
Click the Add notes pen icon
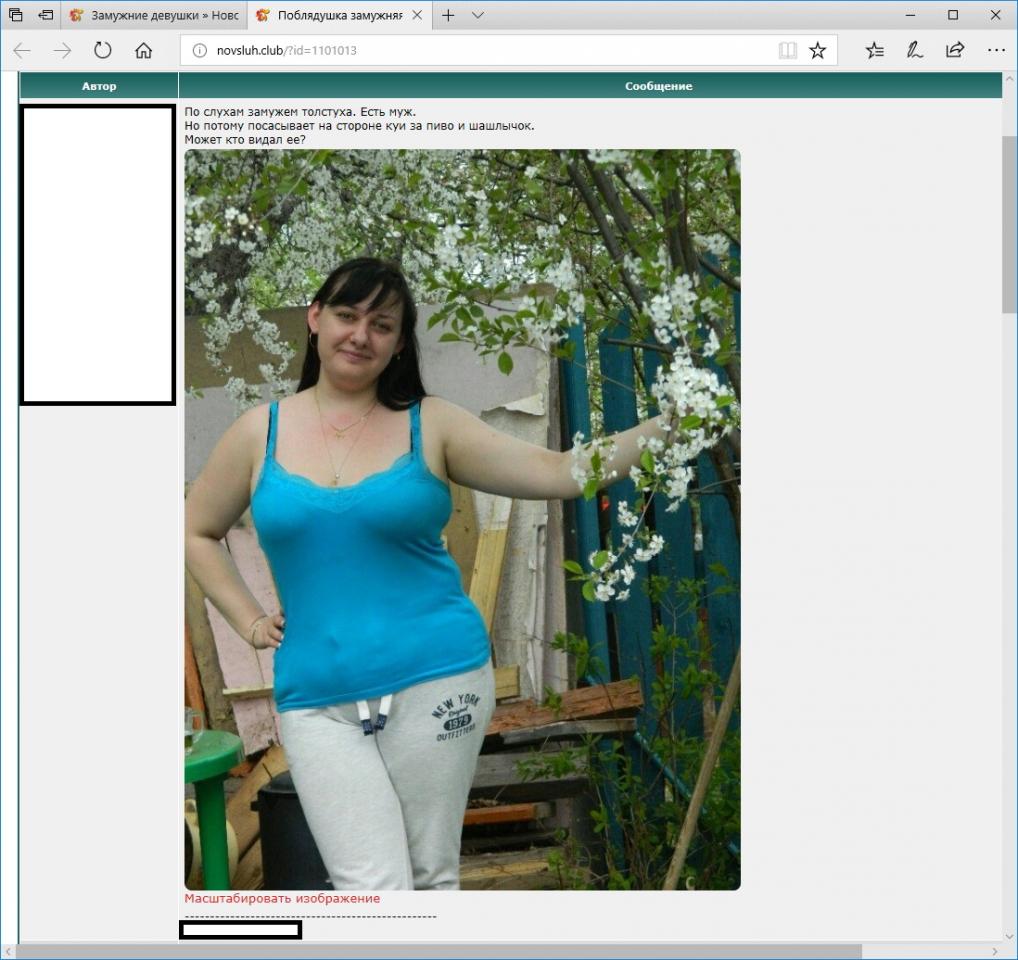[914, 50]
